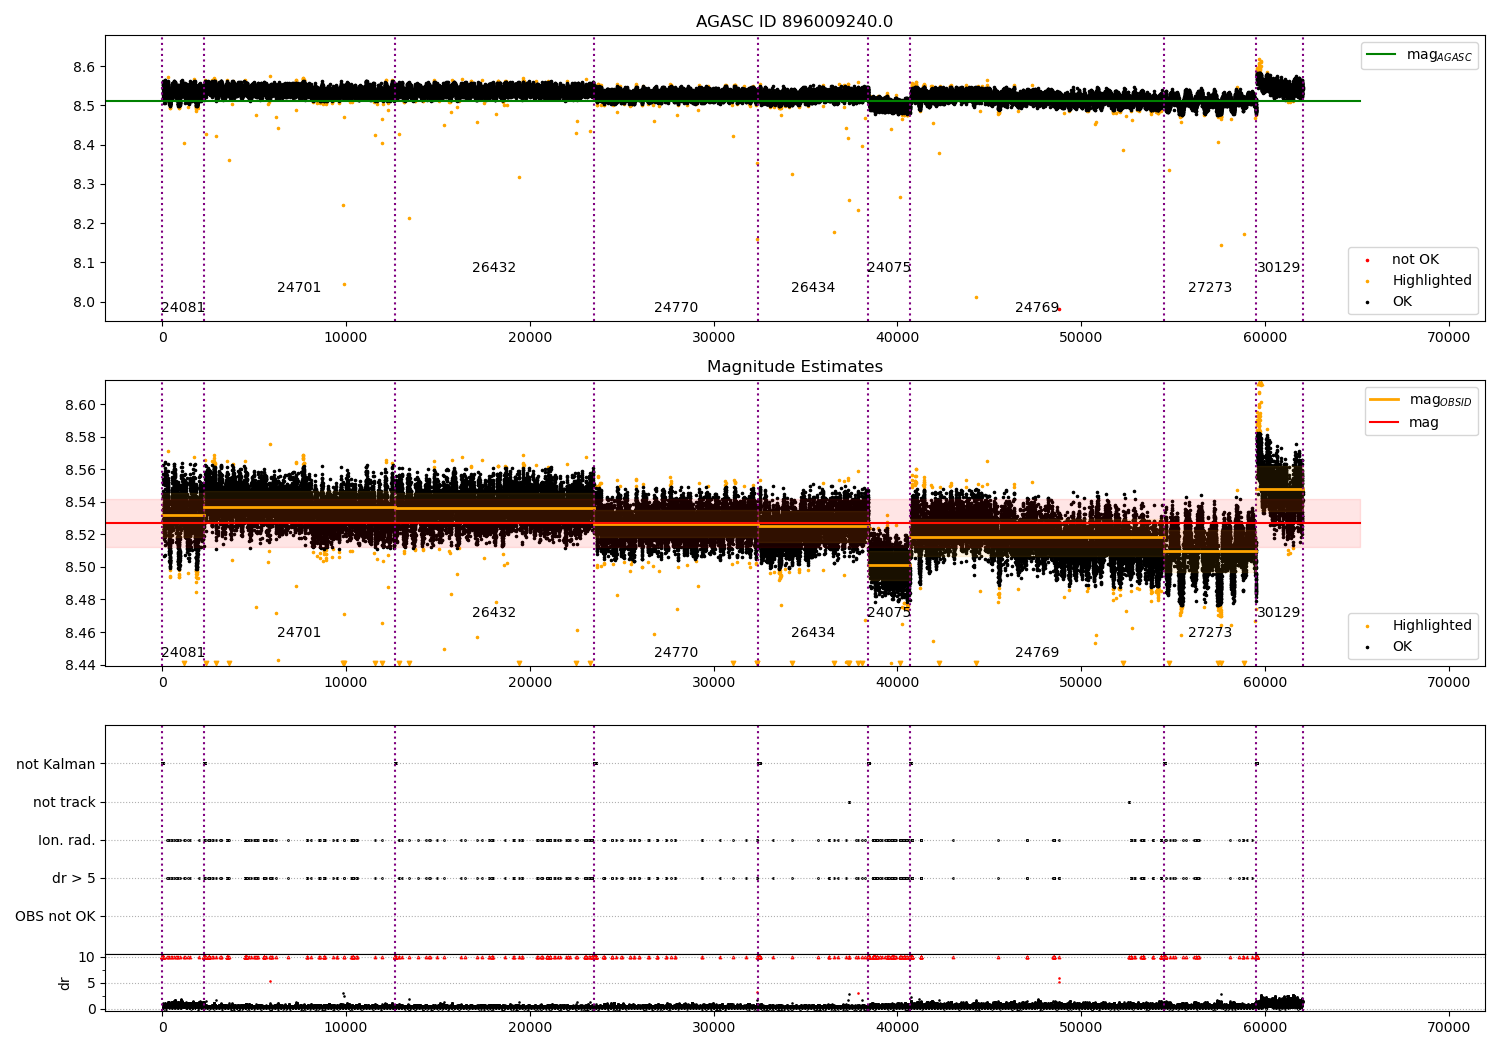This screenshot has height=1050, width=1500.
Task: Click the red "mag" legend entry
Action: pos(1405,422)
